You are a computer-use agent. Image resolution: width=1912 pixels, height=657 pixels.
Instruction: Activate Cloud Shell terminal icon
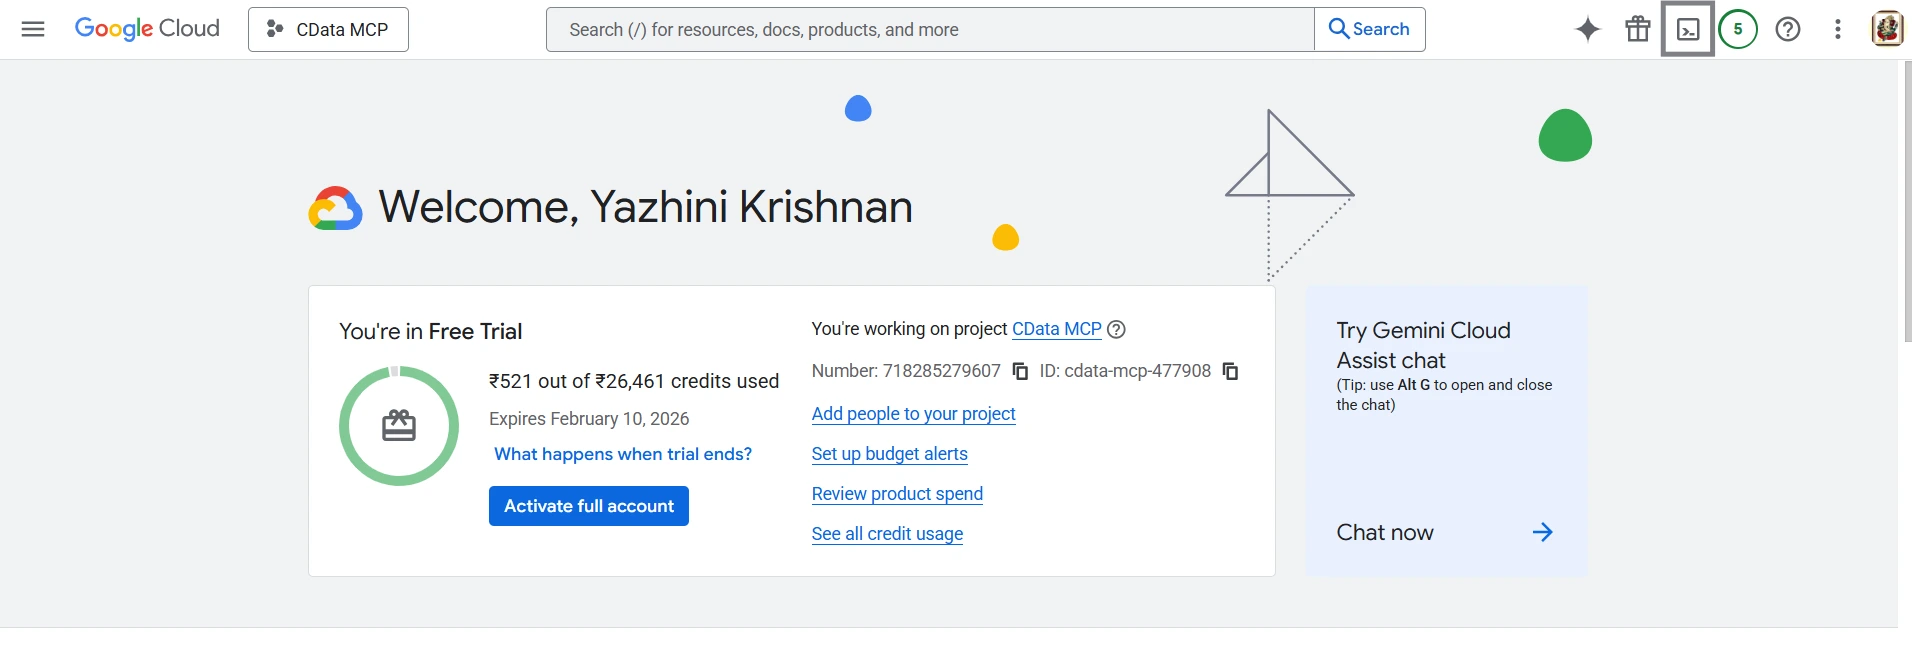click(1688, 29)
